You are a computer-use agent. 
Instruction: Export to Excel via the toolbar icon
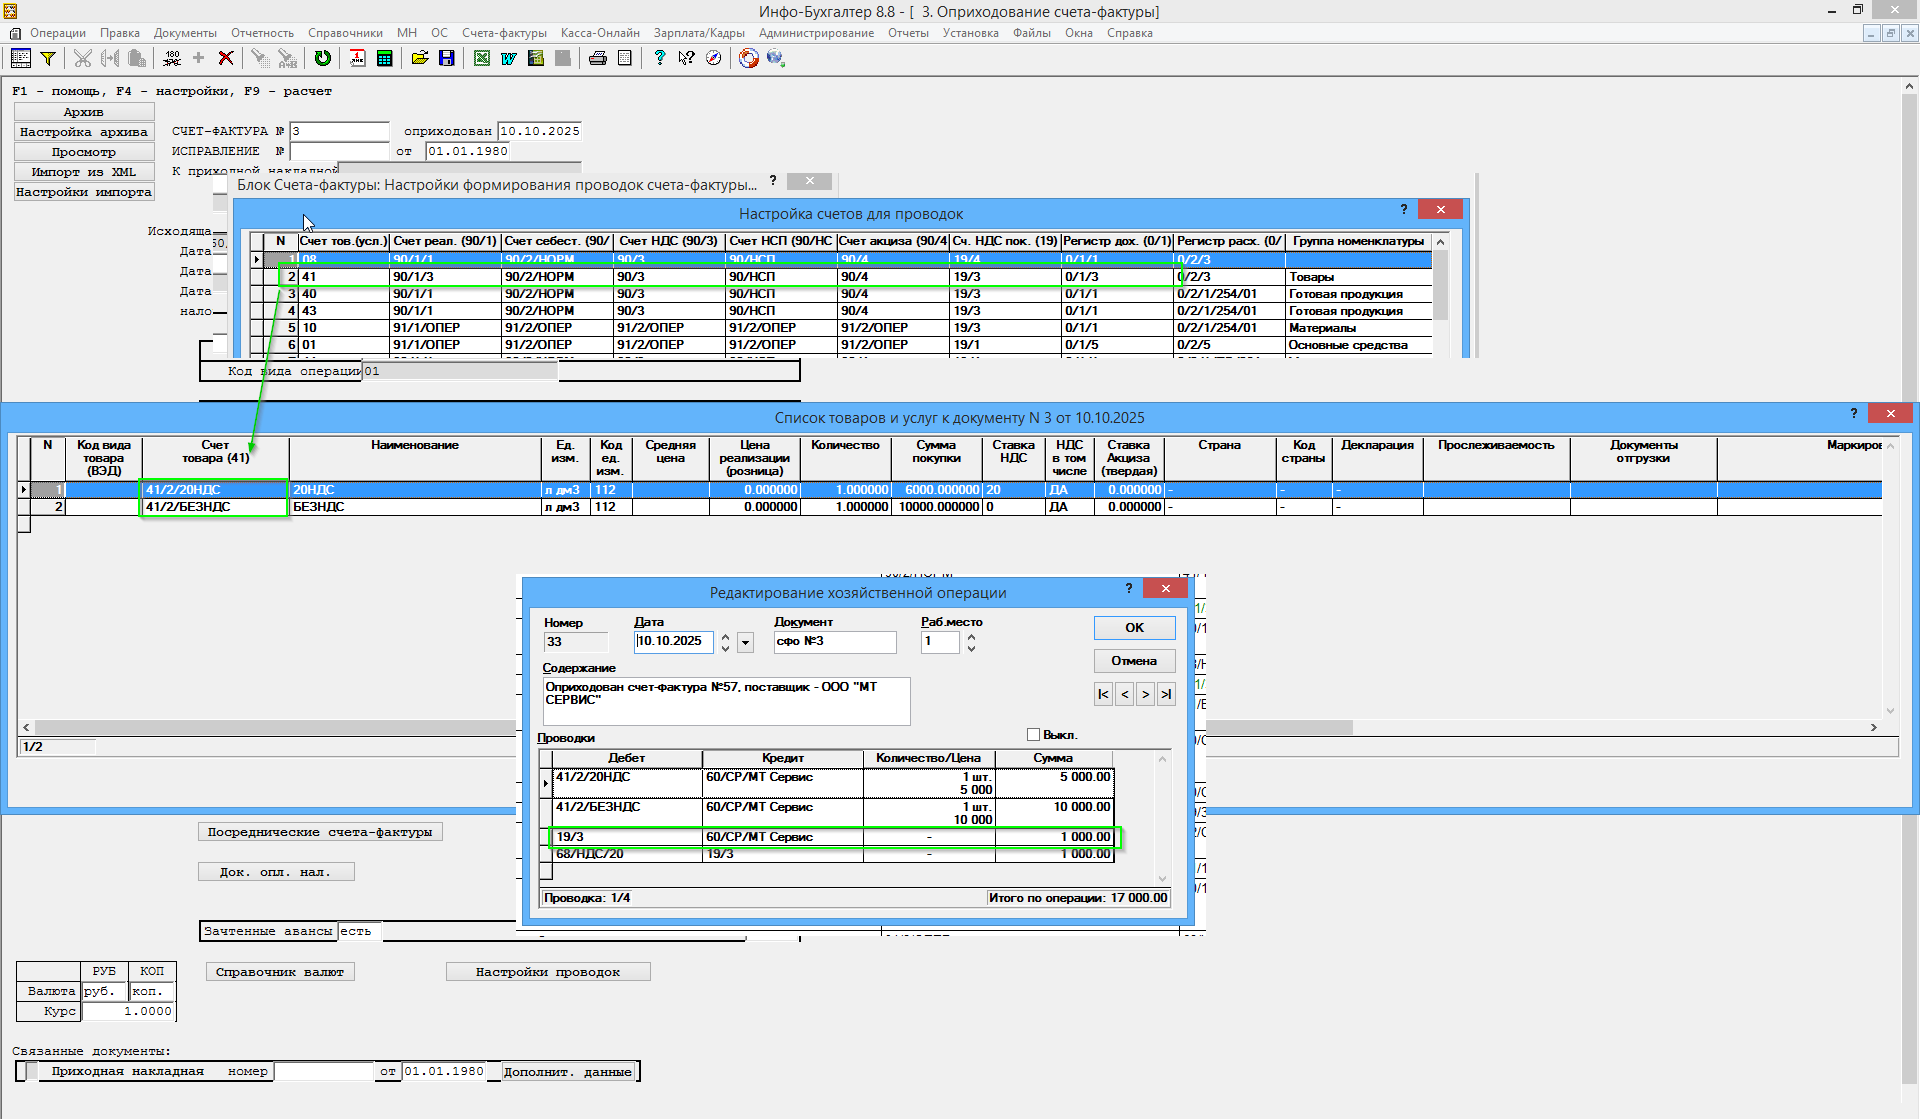[481, 58]
